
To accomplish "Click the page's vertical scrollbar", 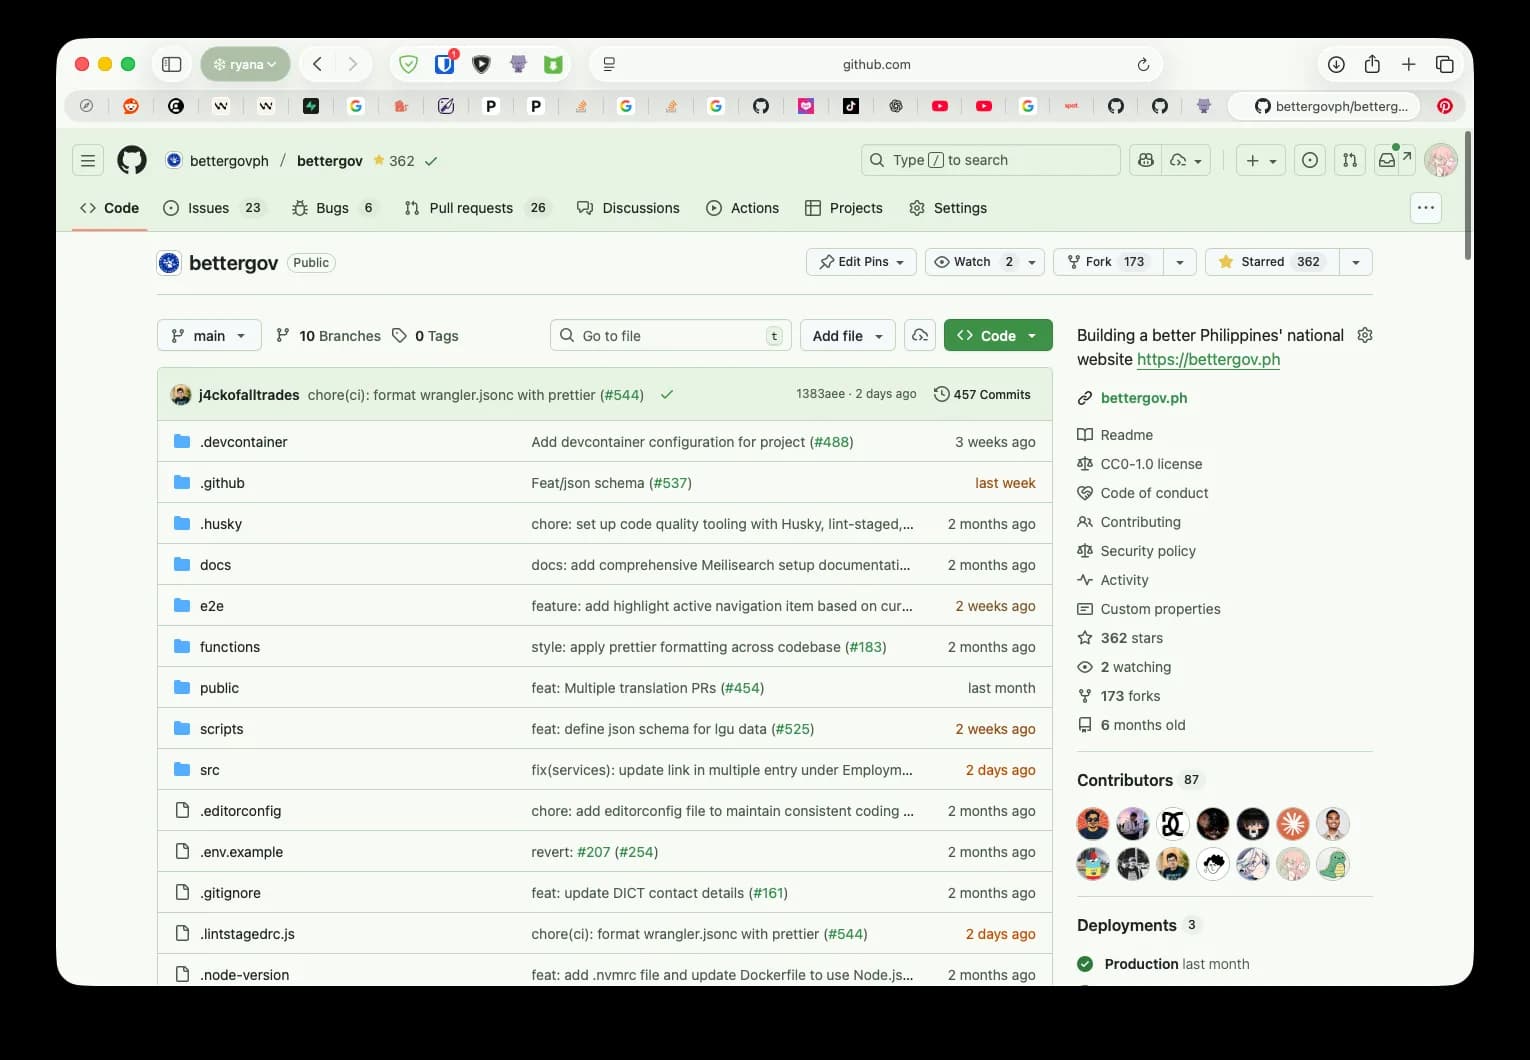I will point(1467,195).
